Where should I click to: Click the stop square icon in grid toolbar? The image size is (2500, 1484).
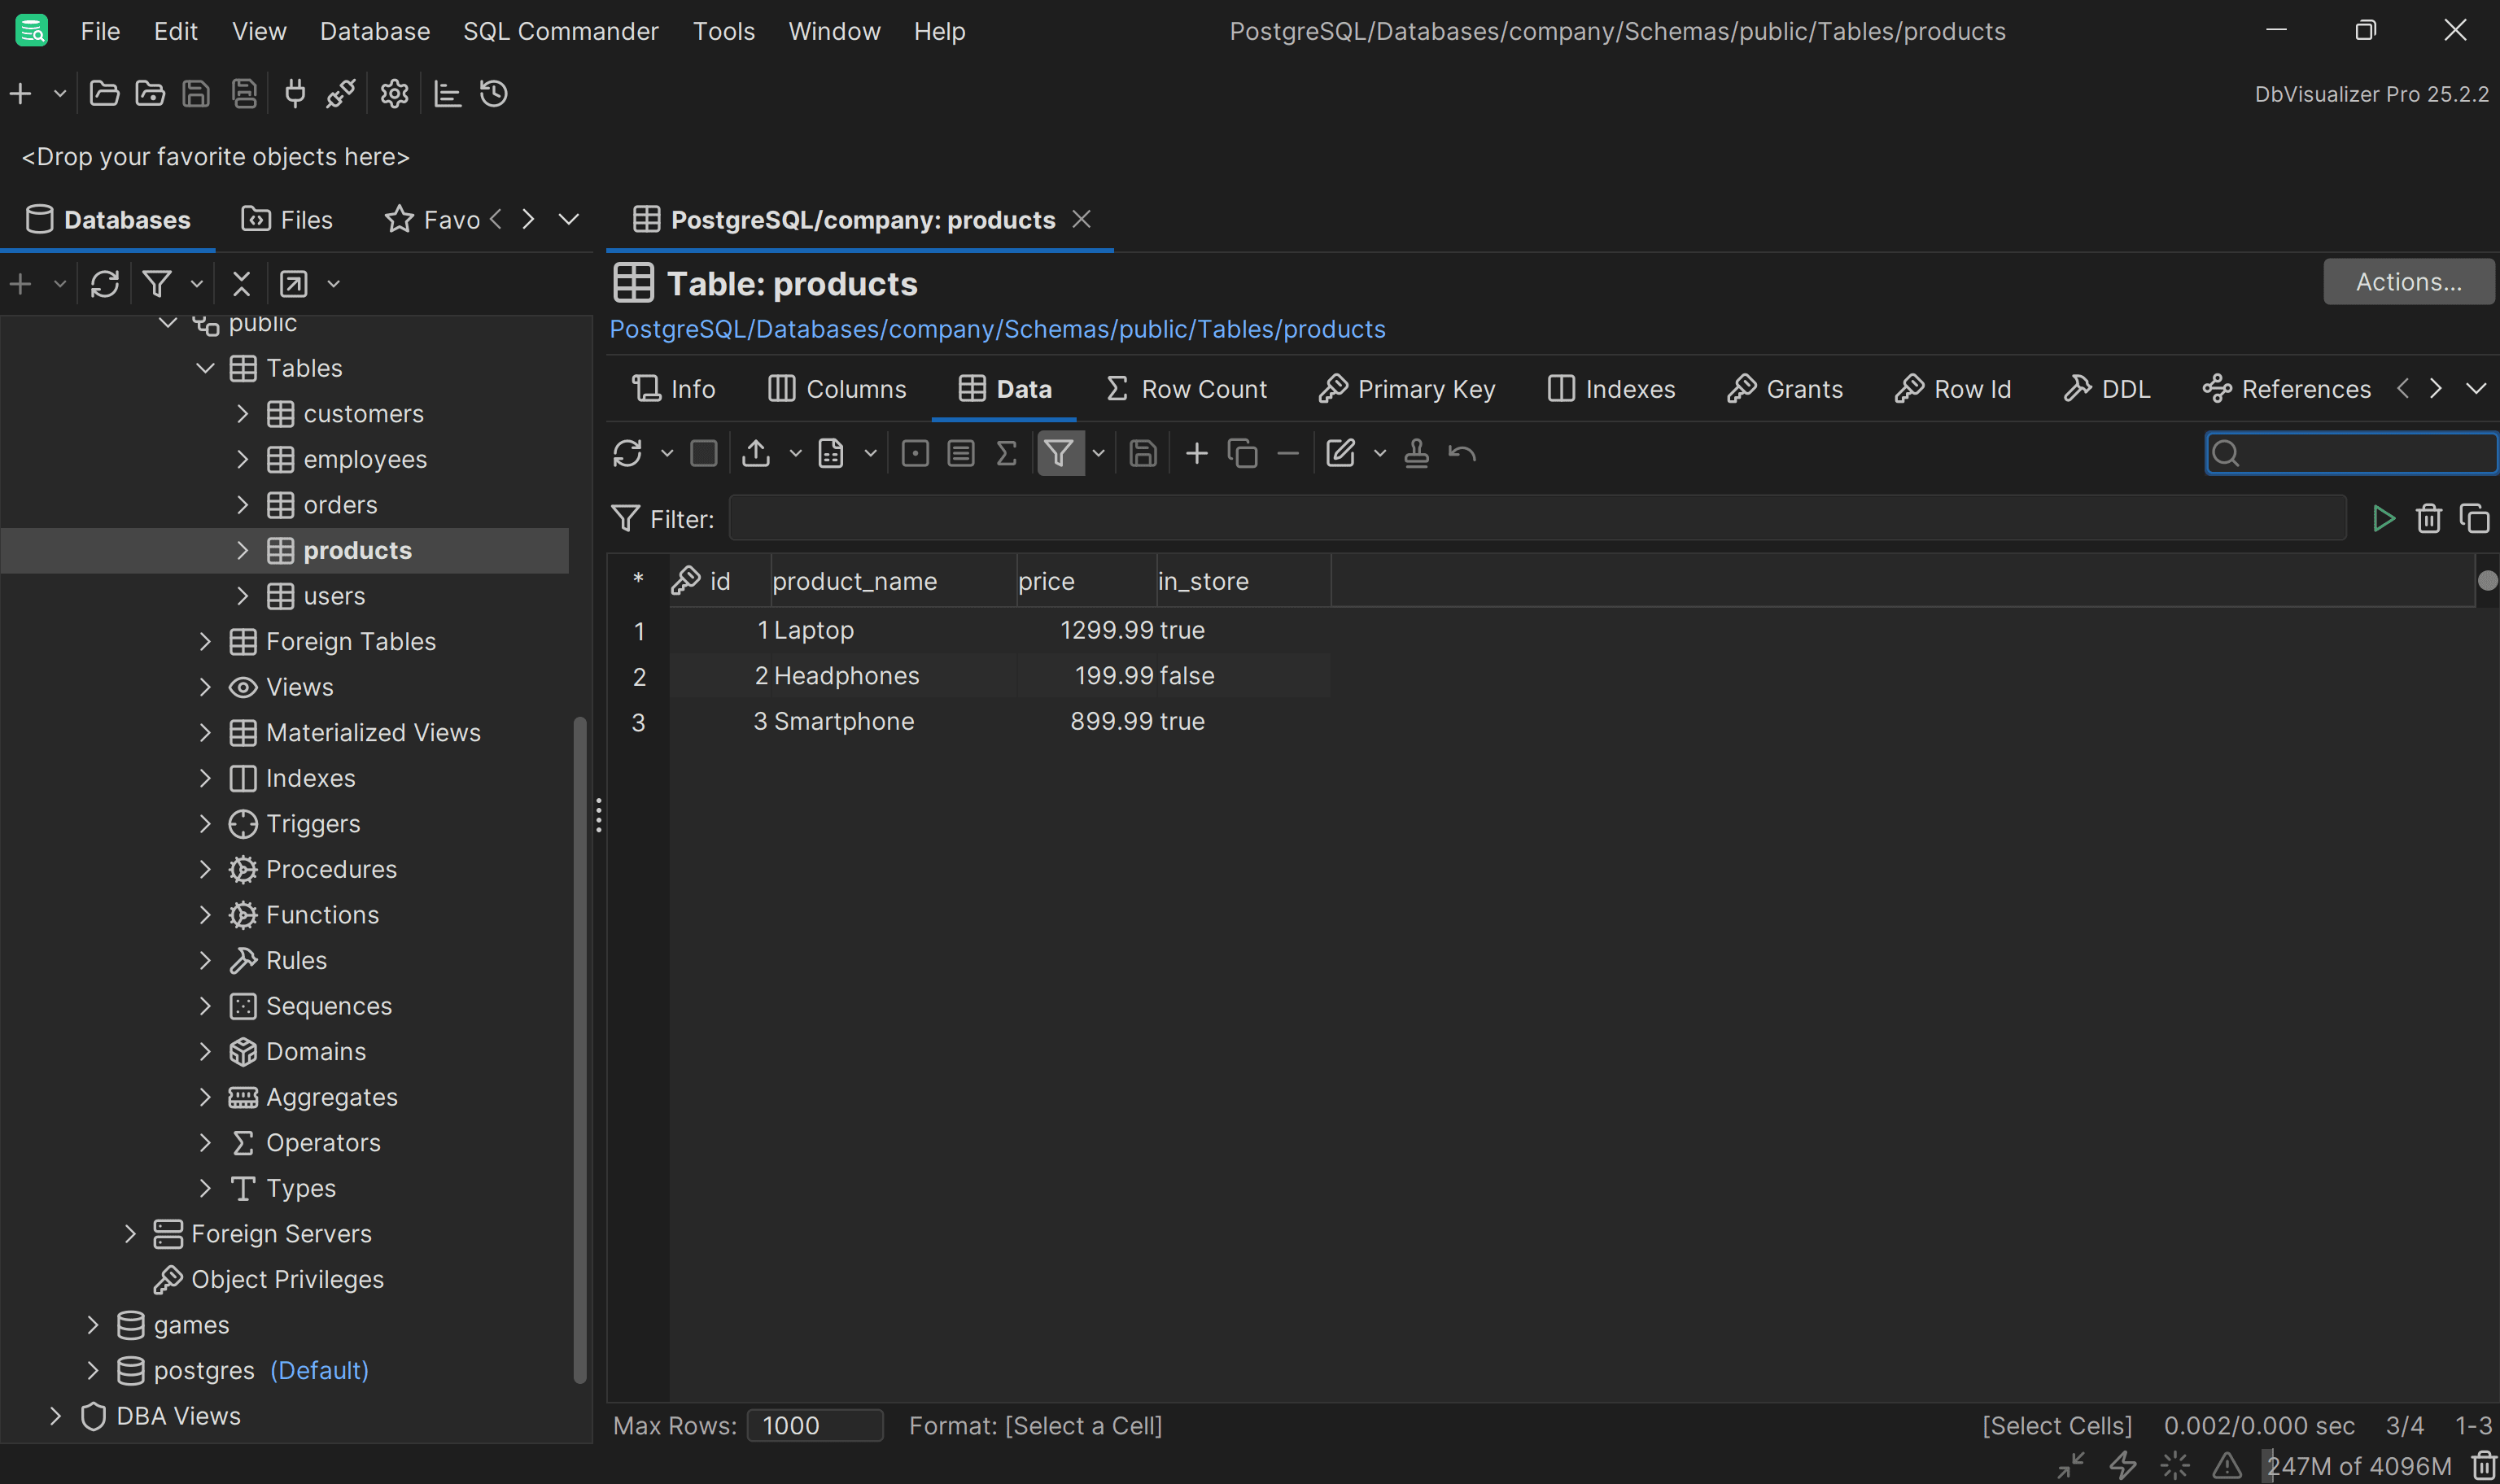tap(704, 454)
